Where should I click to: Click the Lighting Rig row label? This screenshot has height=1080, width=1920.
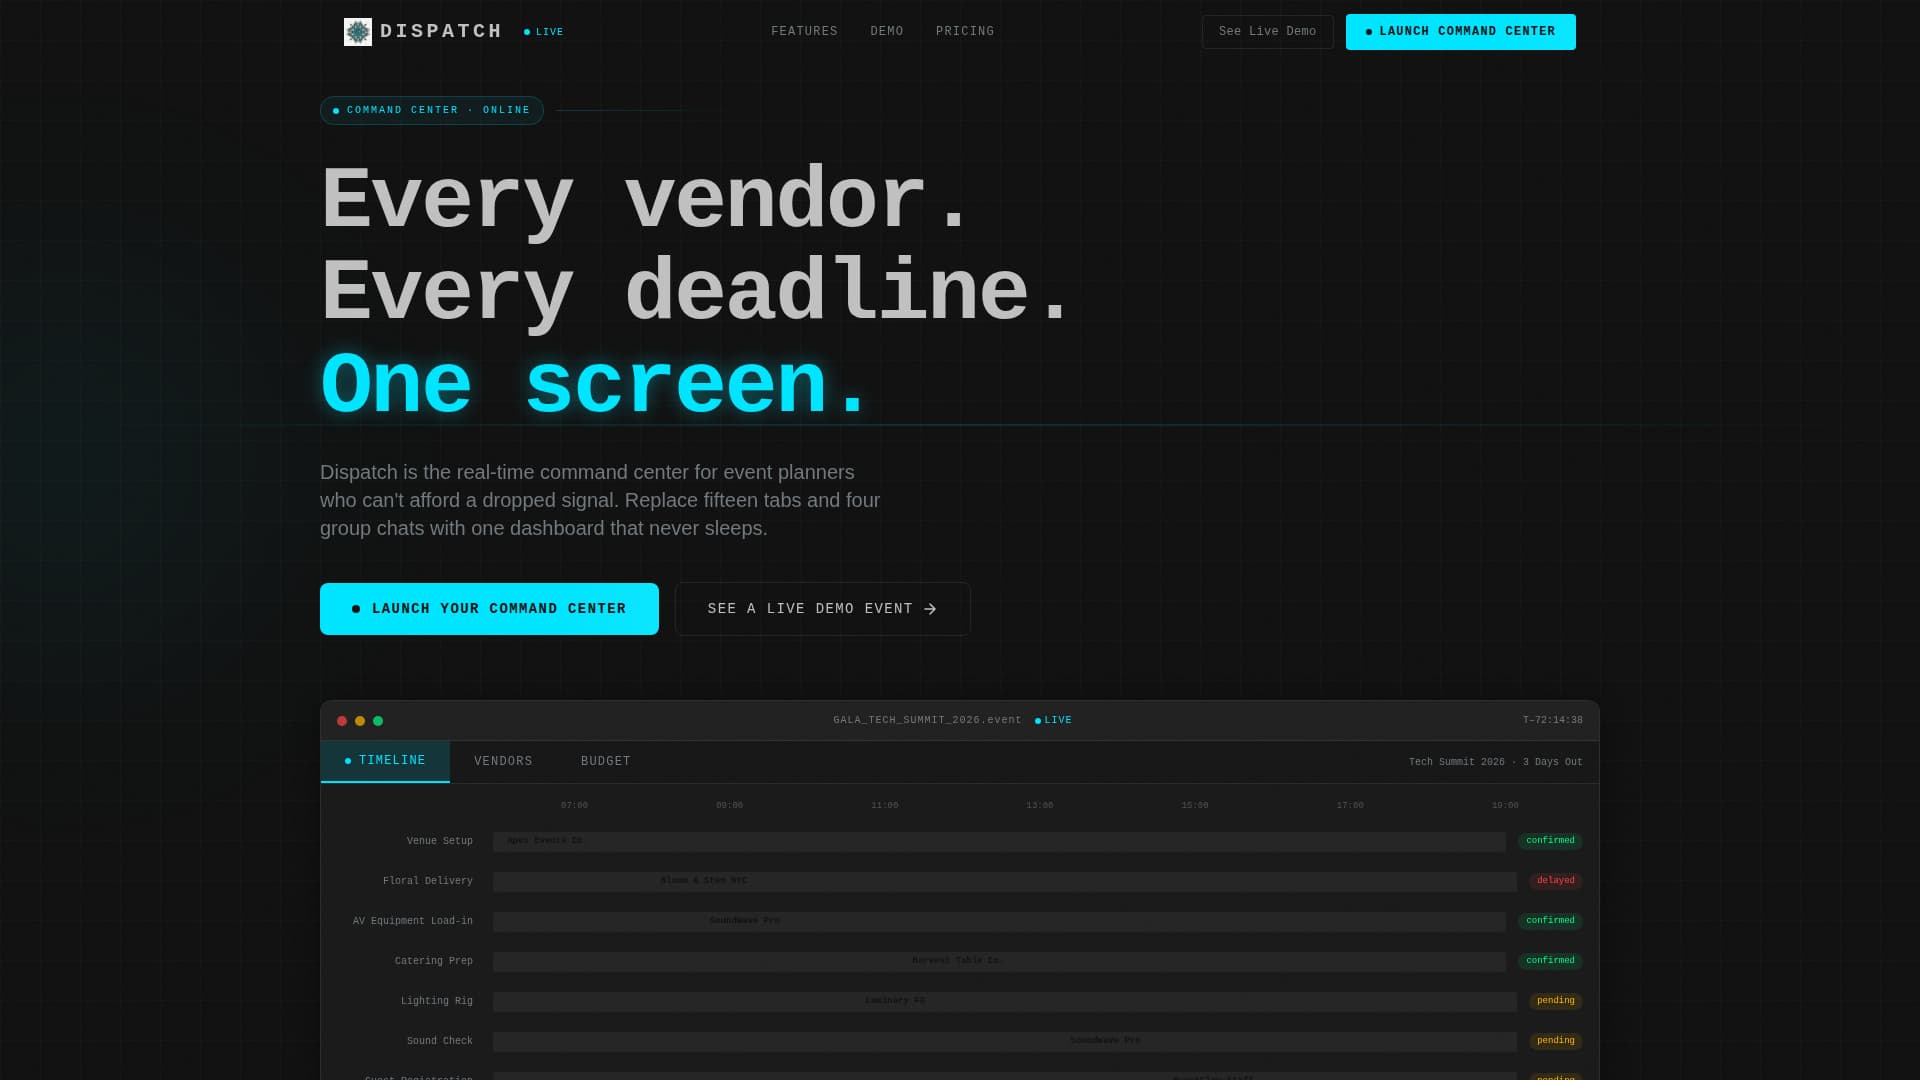[x=436, y=1001]
